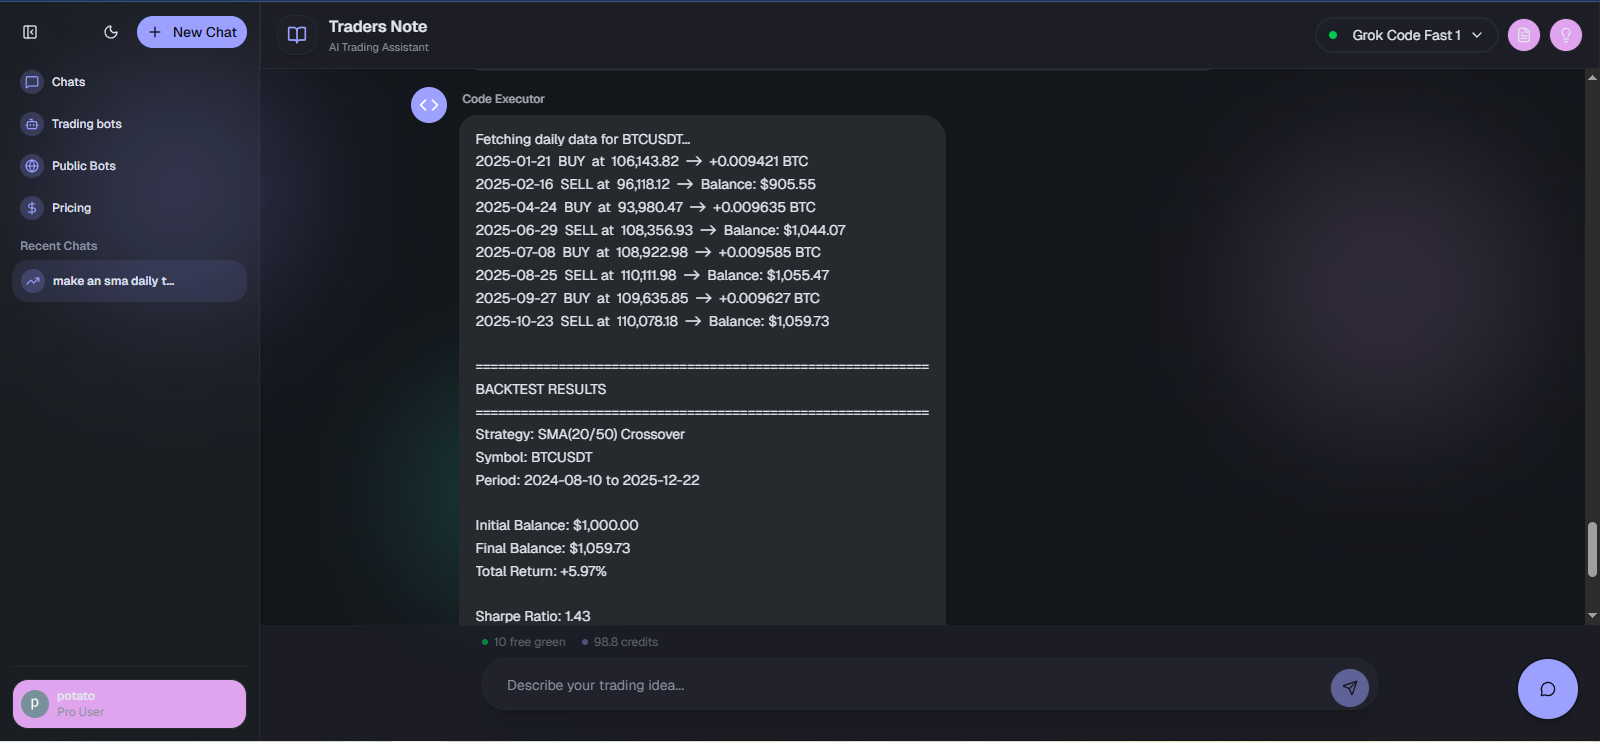Screen dimensions: 1600x742
Task: Click 'Symbol: BTCUSDT' text
Action: (534, 457)
